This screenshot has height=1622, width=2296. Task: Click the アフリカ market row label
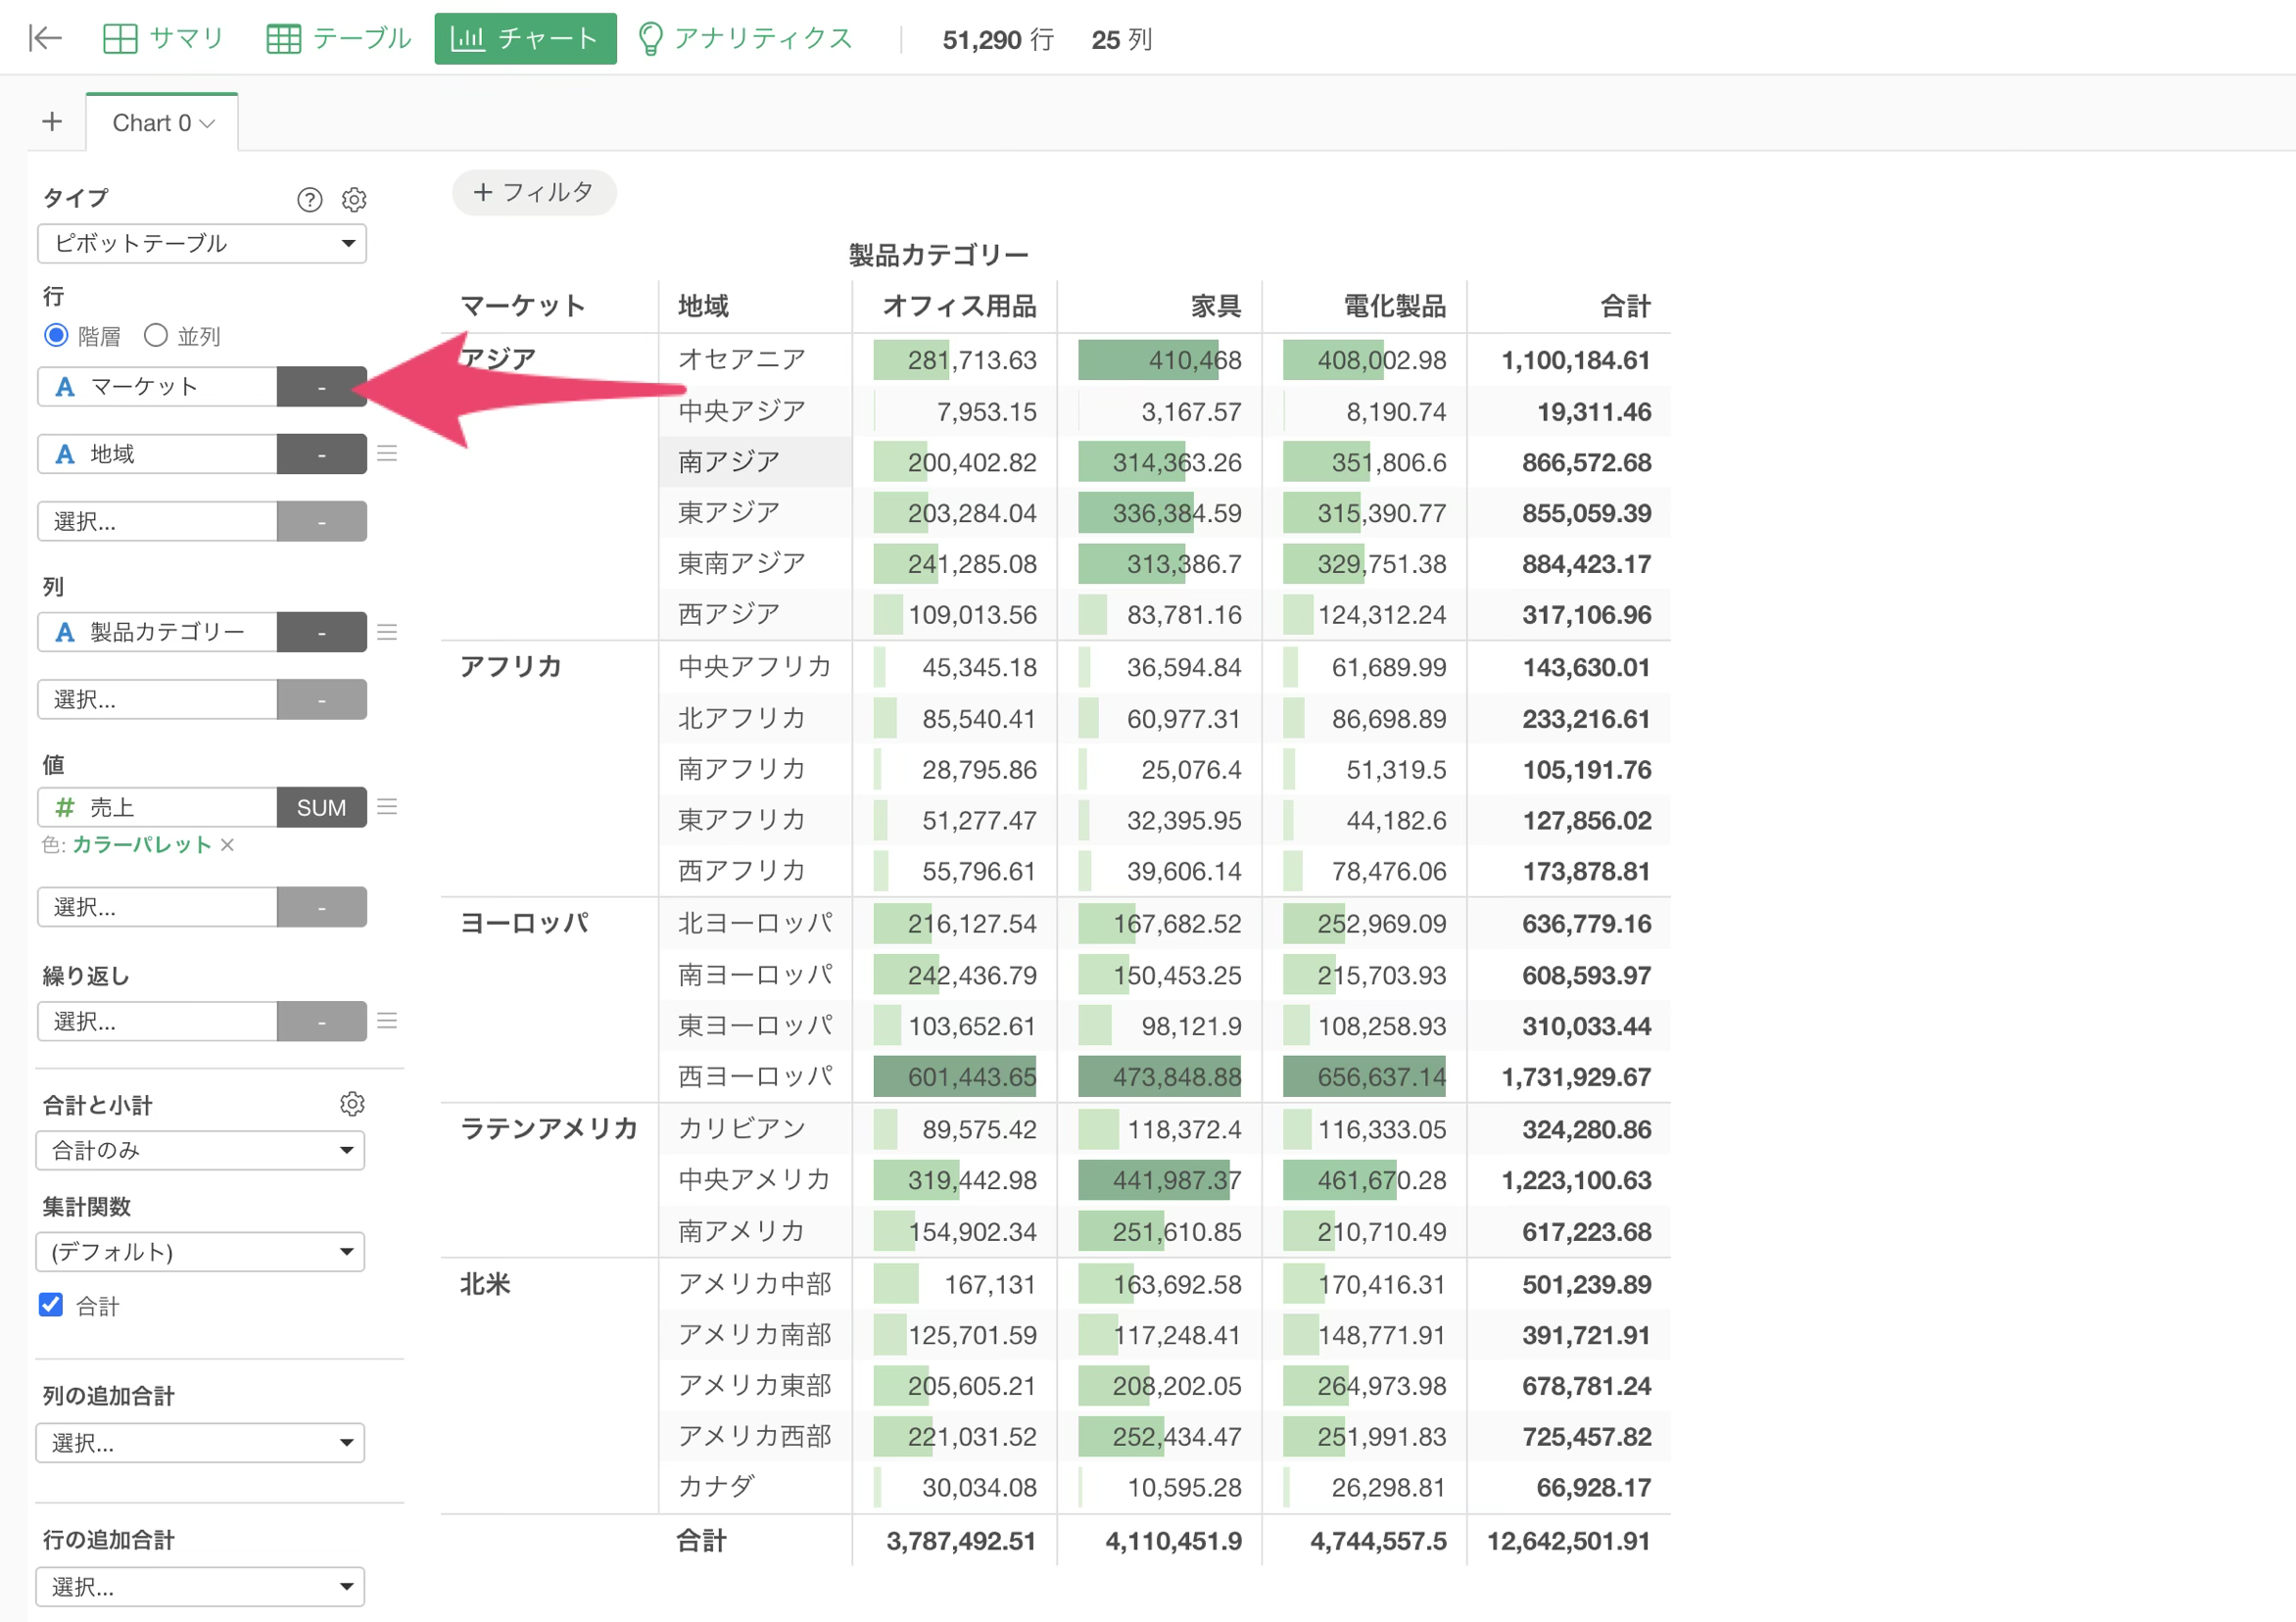[x=511, y=667]
